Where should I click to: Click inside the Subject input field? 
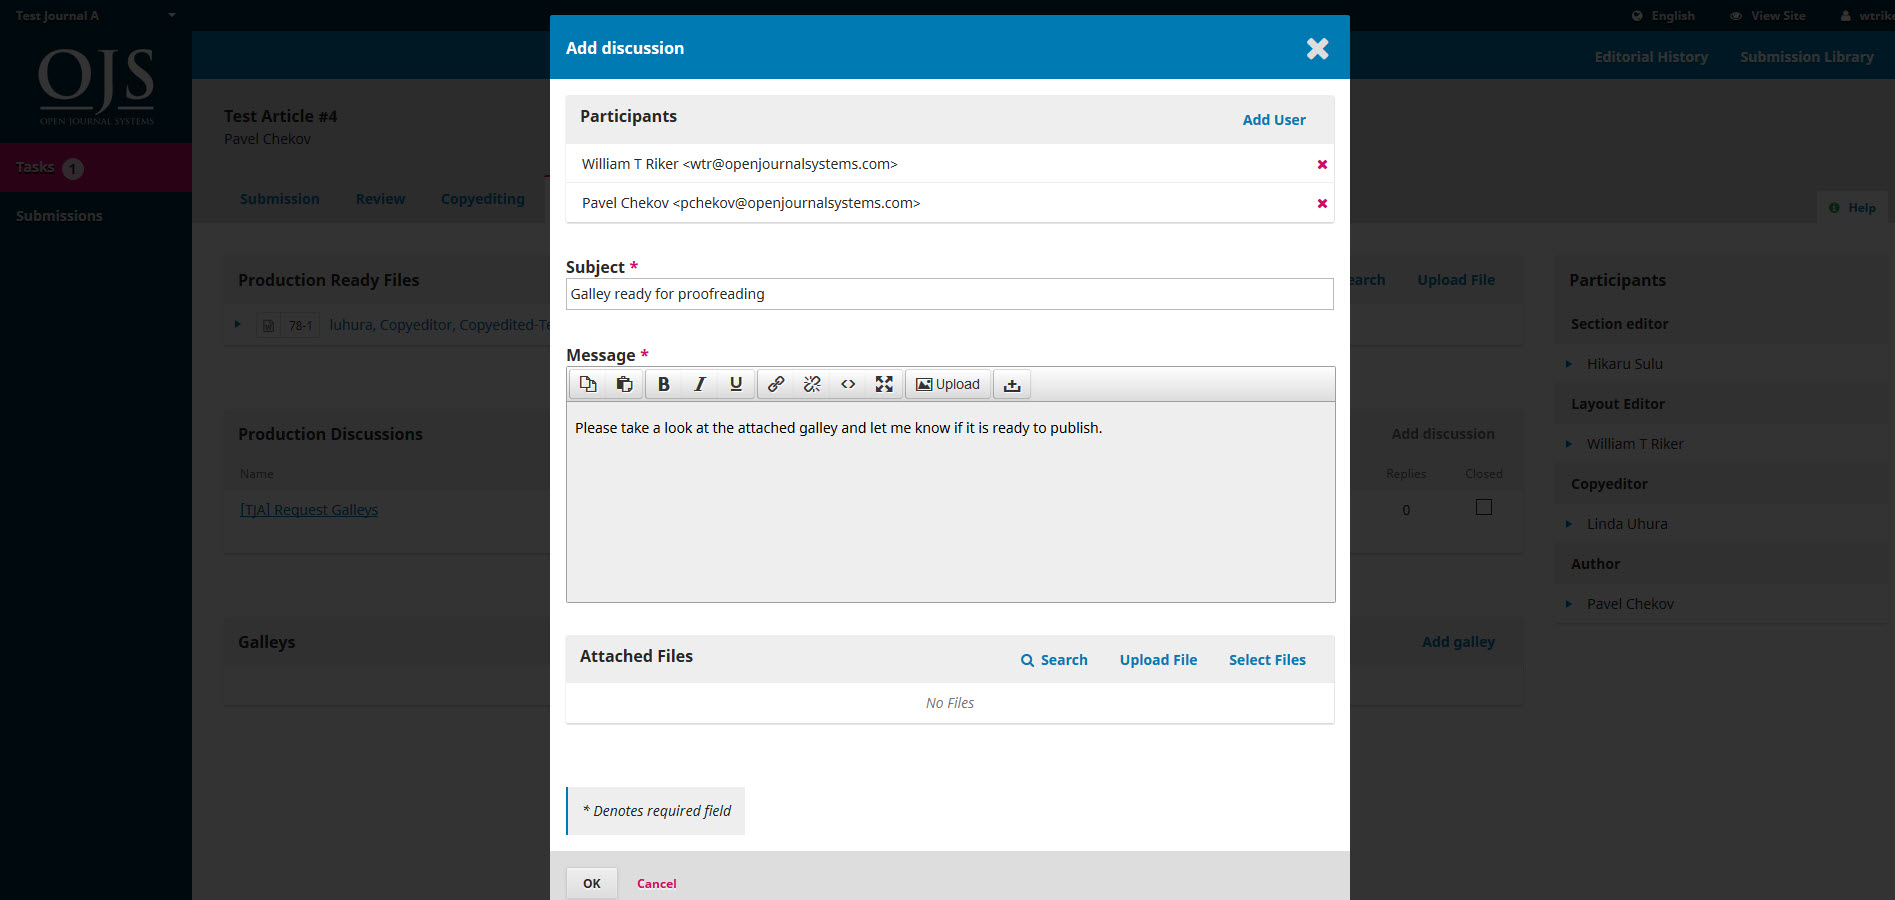point(949,293)
